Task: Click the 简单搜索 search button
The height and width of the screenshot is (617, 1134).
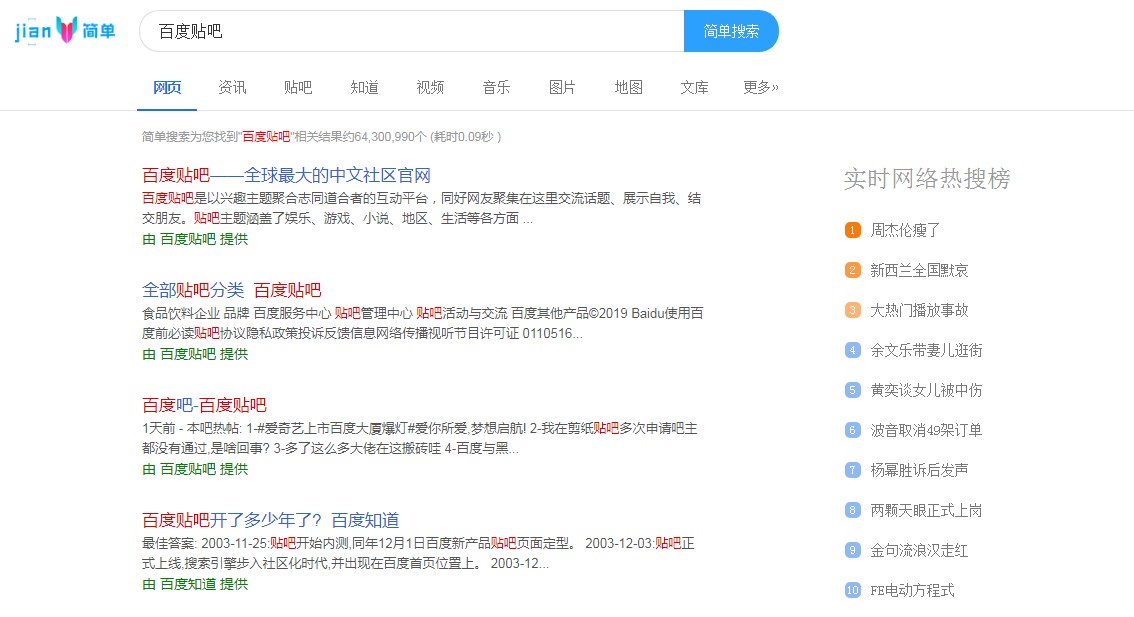Action: coord(731,31)
